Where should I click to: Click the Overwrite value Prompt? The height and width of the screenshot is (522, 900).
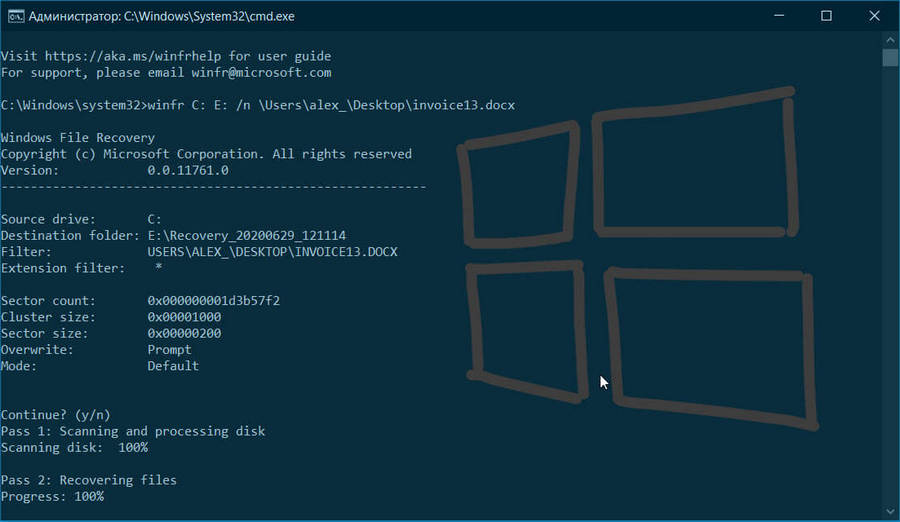(x=169, y=350)
